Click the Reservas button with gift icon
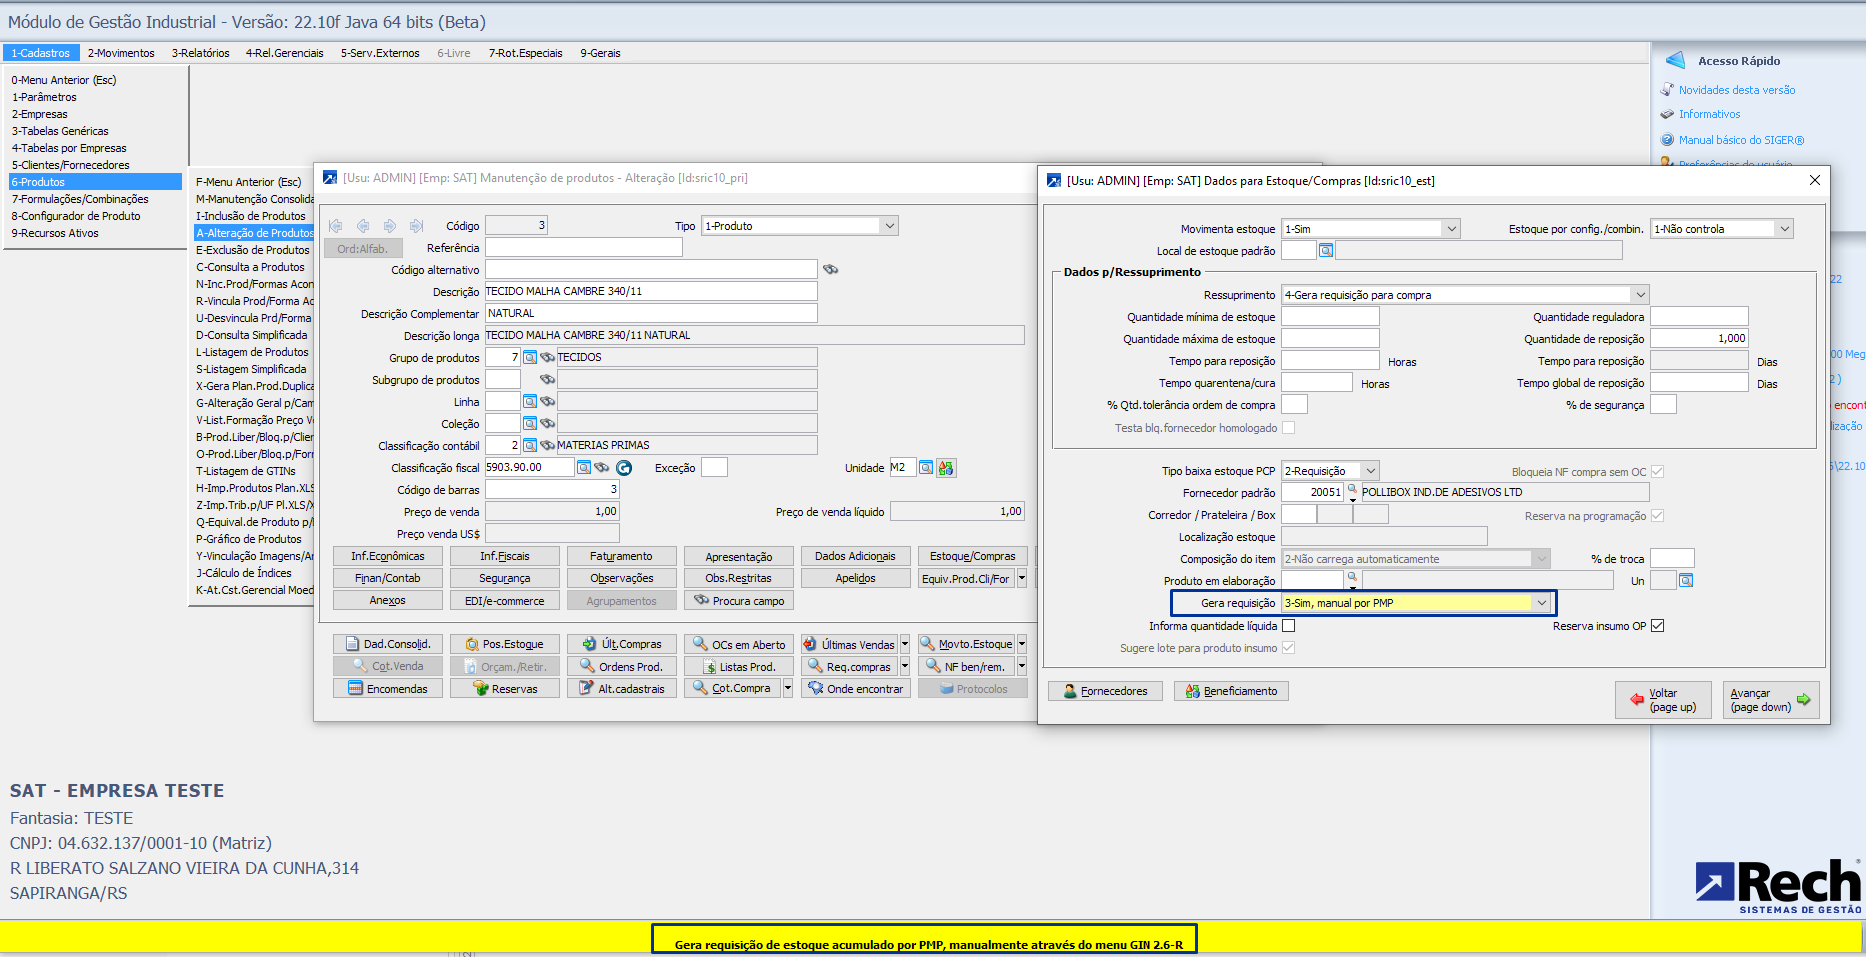The image size is (1866, 957). click(x=504, y=689)
